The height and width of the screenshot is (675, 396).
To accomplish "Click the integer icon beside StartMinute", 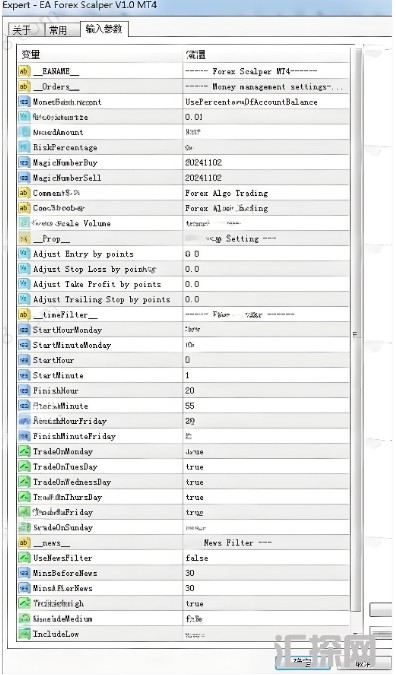I will point(24,375).
